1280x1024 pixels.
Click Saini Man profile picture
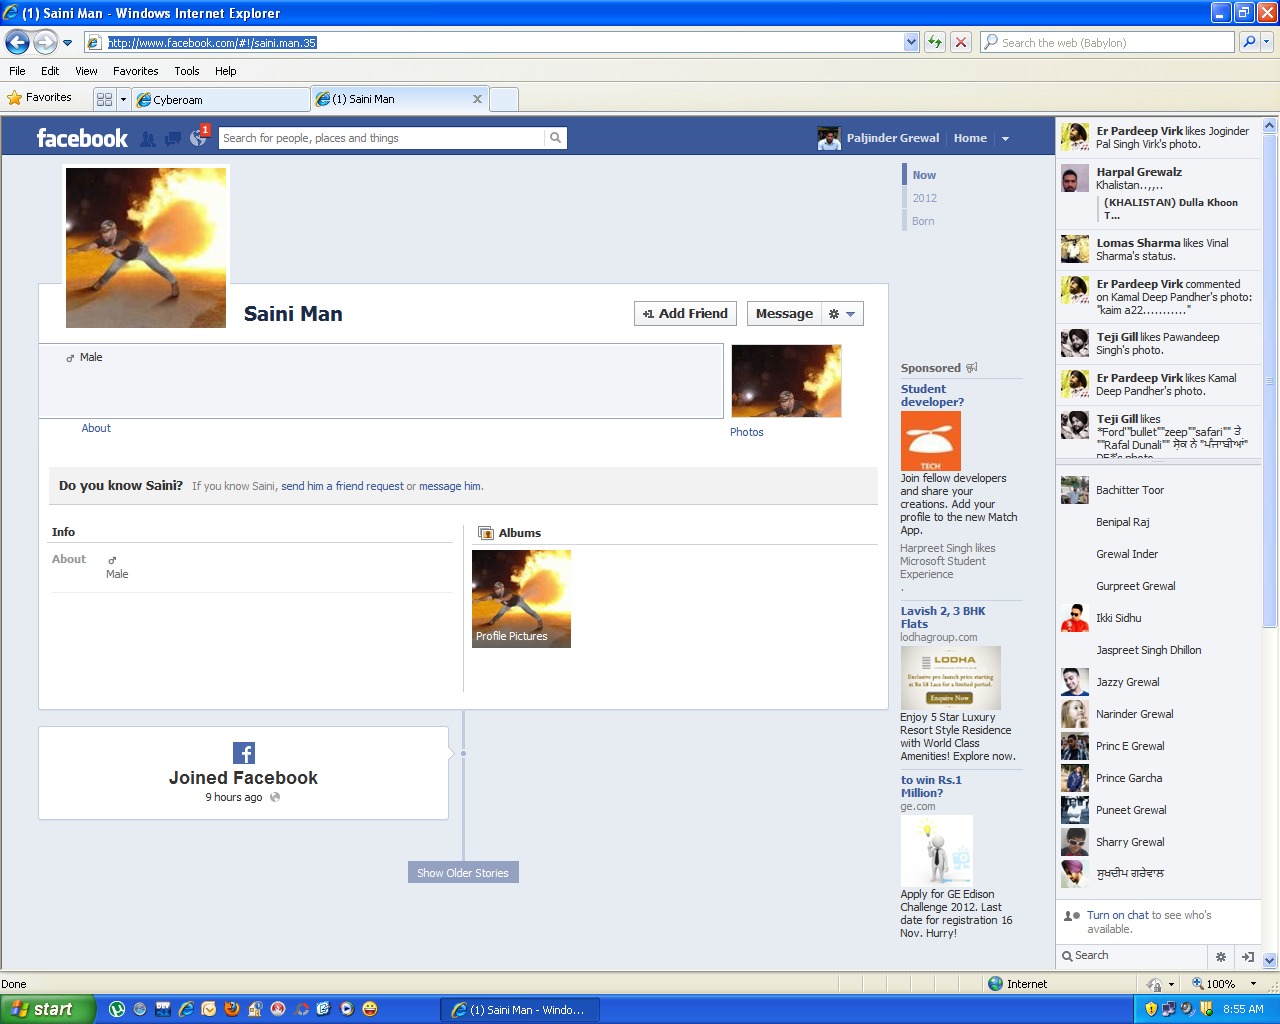(146, 247)
